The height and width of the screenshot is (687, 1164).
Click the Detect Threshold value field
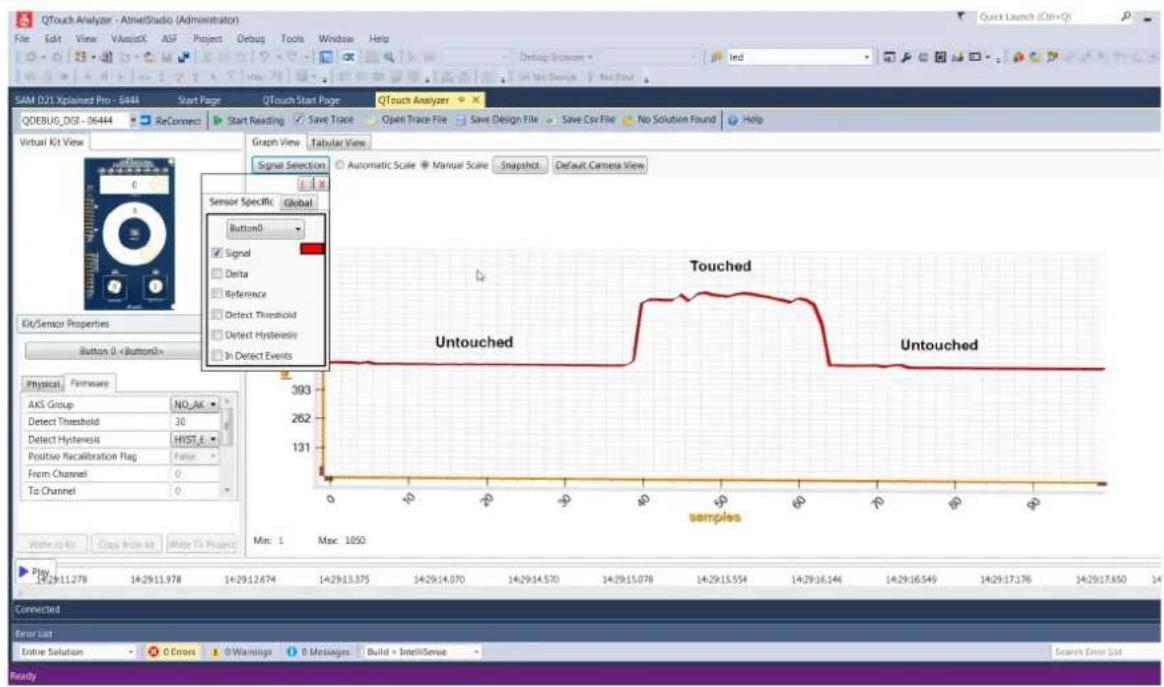point(195,422)
